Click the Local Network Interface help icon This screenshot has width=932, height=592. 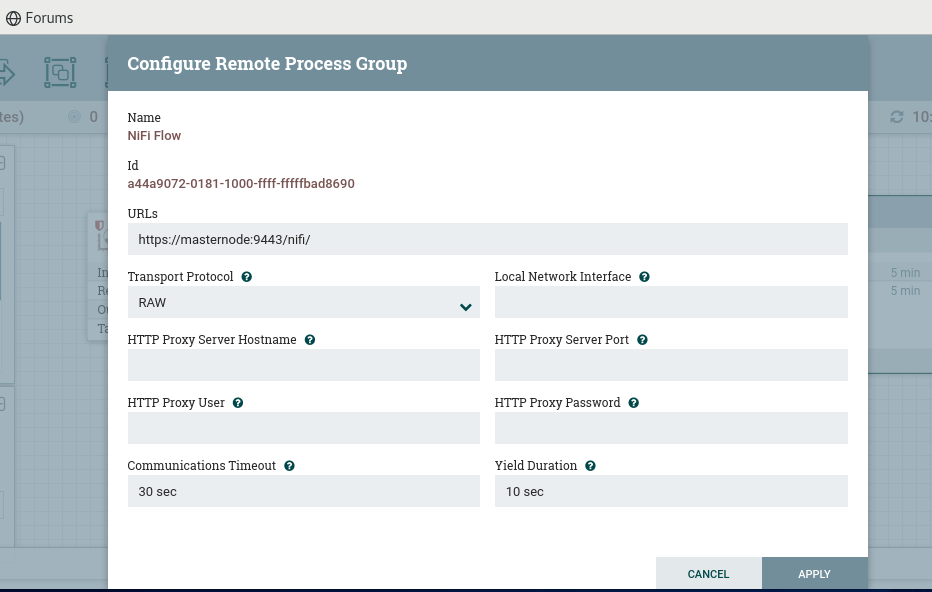(644, 277)
